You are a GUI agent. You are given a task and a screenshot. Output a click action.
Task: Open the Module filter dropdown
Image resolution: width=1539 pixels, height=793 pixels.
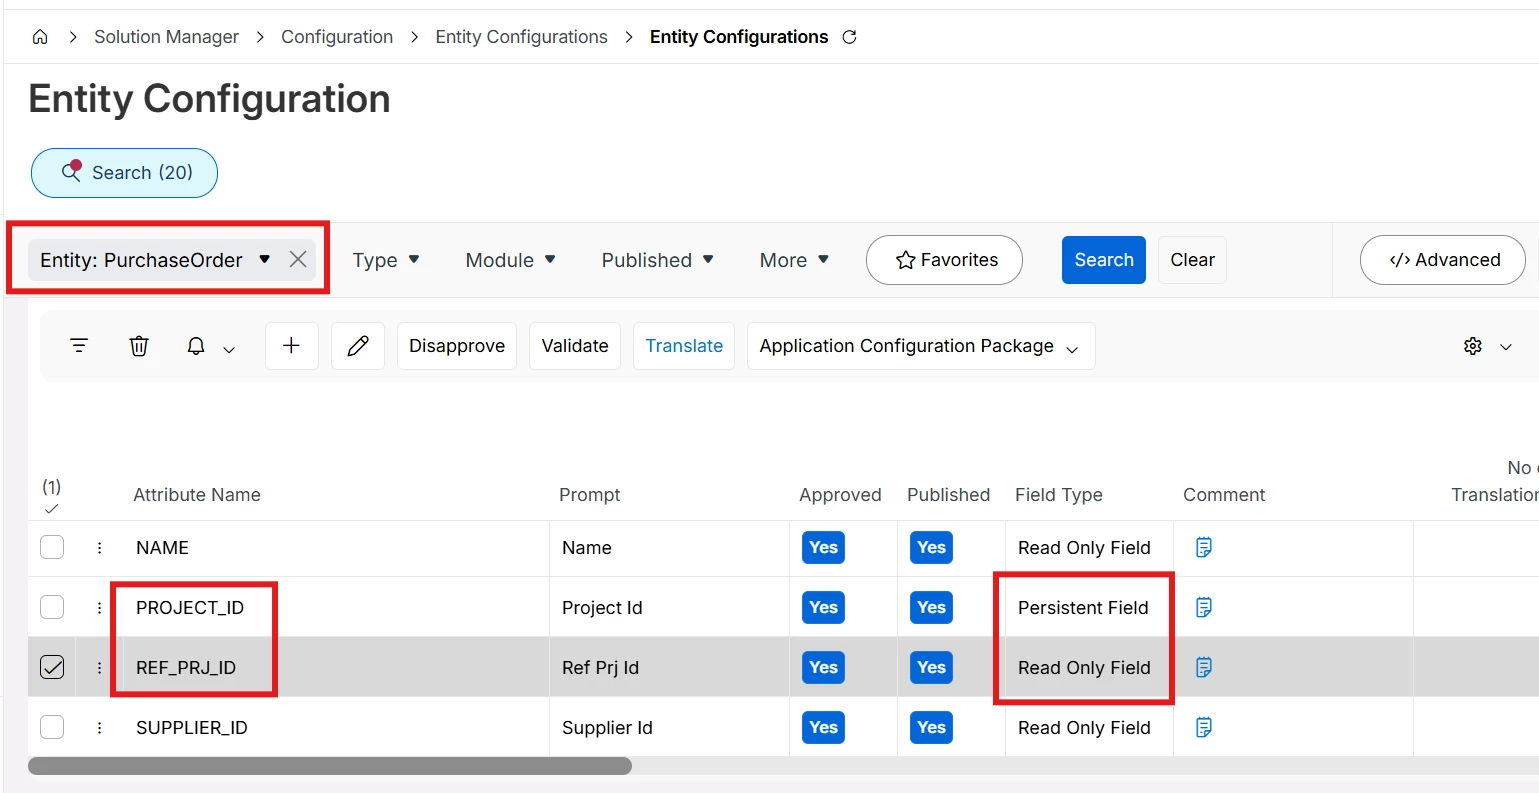tap(510, 260)
